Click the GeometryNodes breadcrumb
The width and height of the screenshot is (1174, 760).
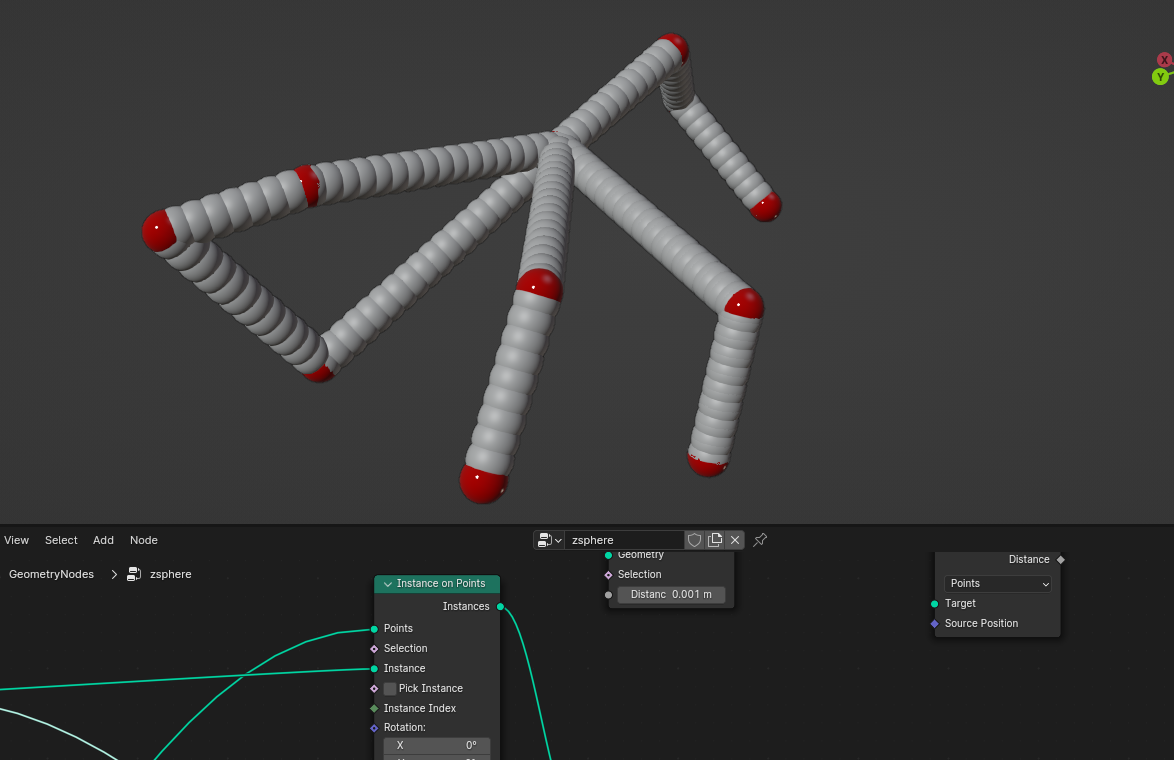point(52,574)
